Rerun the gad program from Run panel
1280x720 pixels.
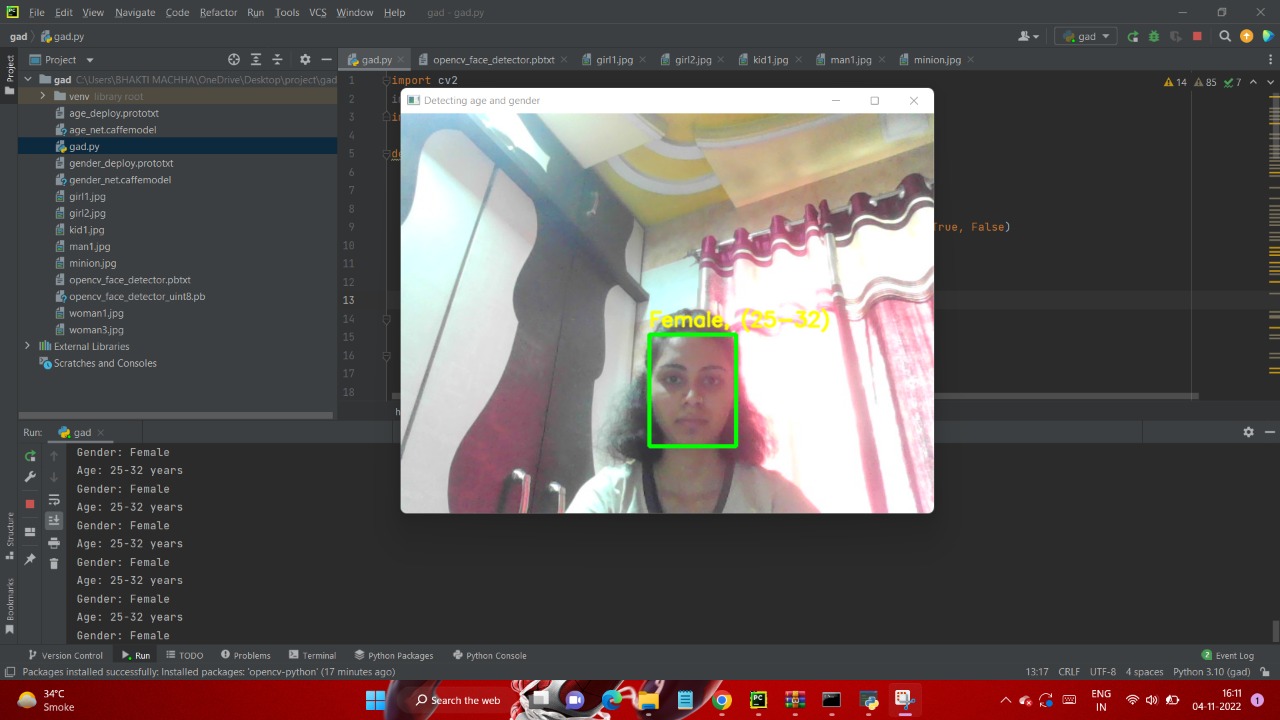(31, 456)
